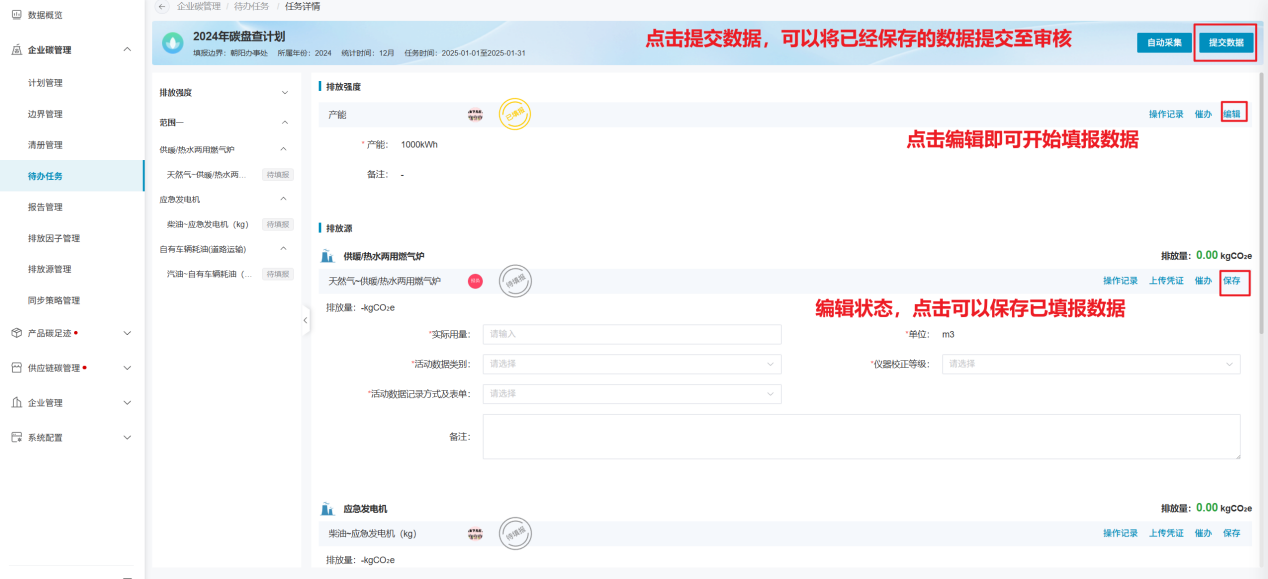The image size is (1268, 579).
Task: Open the 活动数据类别 dropdown
Action: [632, 364]
